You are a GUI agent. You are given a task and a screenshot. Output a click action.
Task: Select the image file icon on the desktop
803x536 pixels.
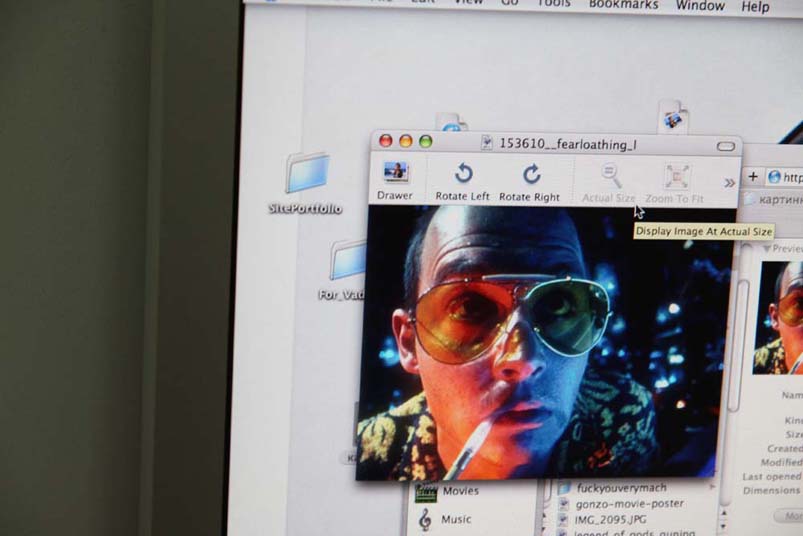coord(673,117)
